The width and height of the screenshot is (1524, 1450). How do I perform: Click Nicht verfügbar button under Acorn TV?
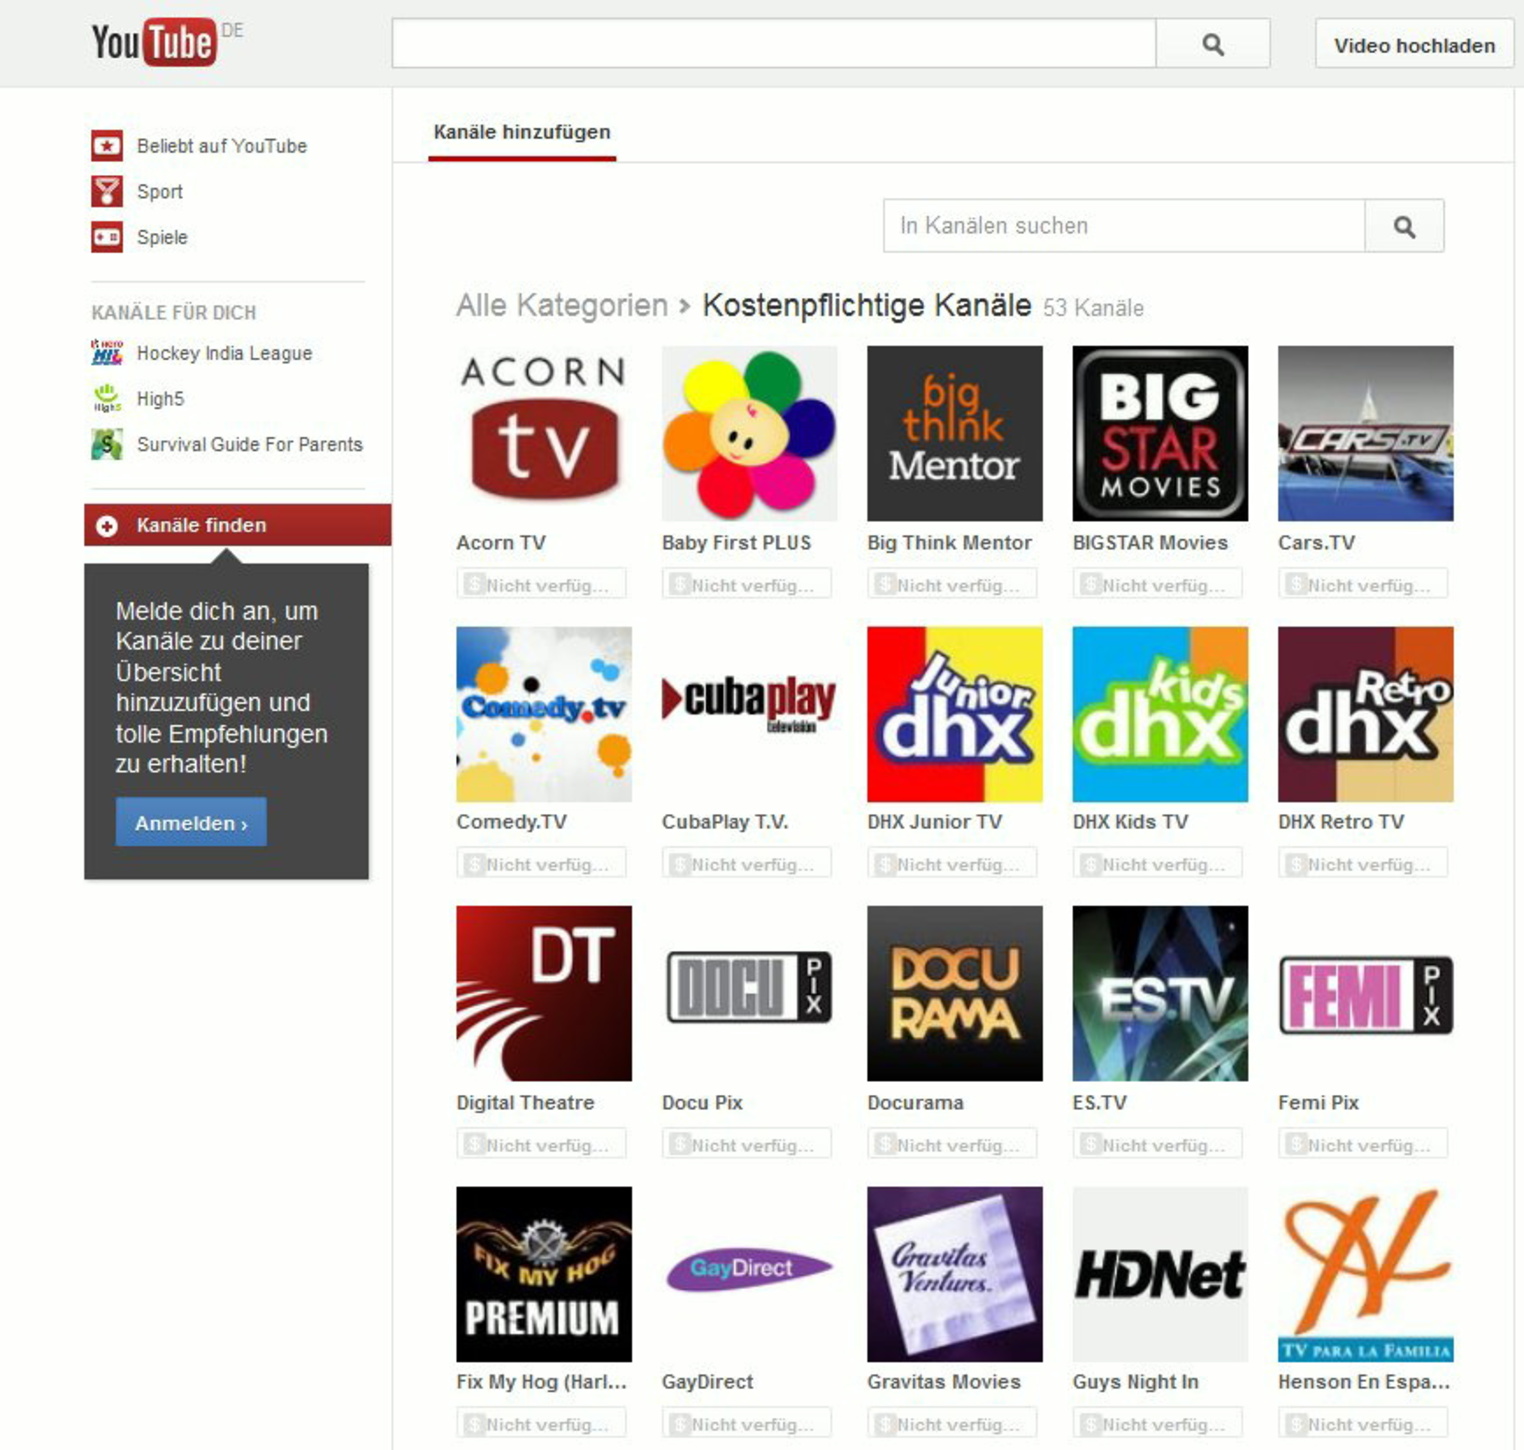click(541, 584)
